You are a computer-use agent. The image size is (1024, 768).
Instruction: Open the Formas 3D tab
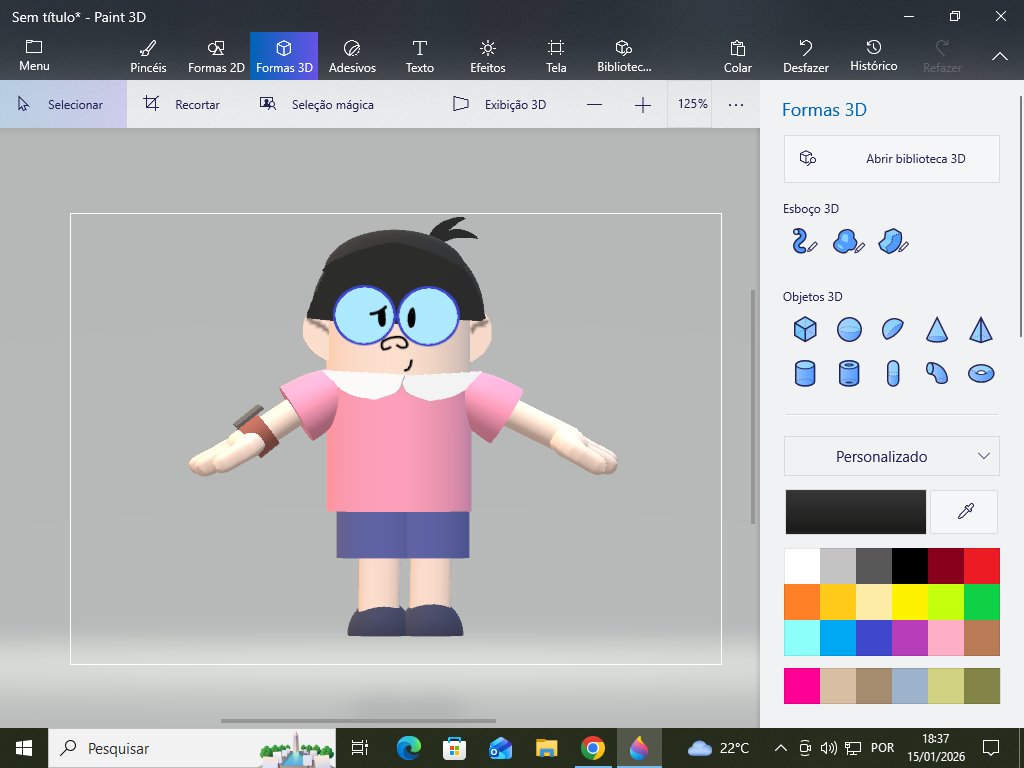[x=284, y=56]
